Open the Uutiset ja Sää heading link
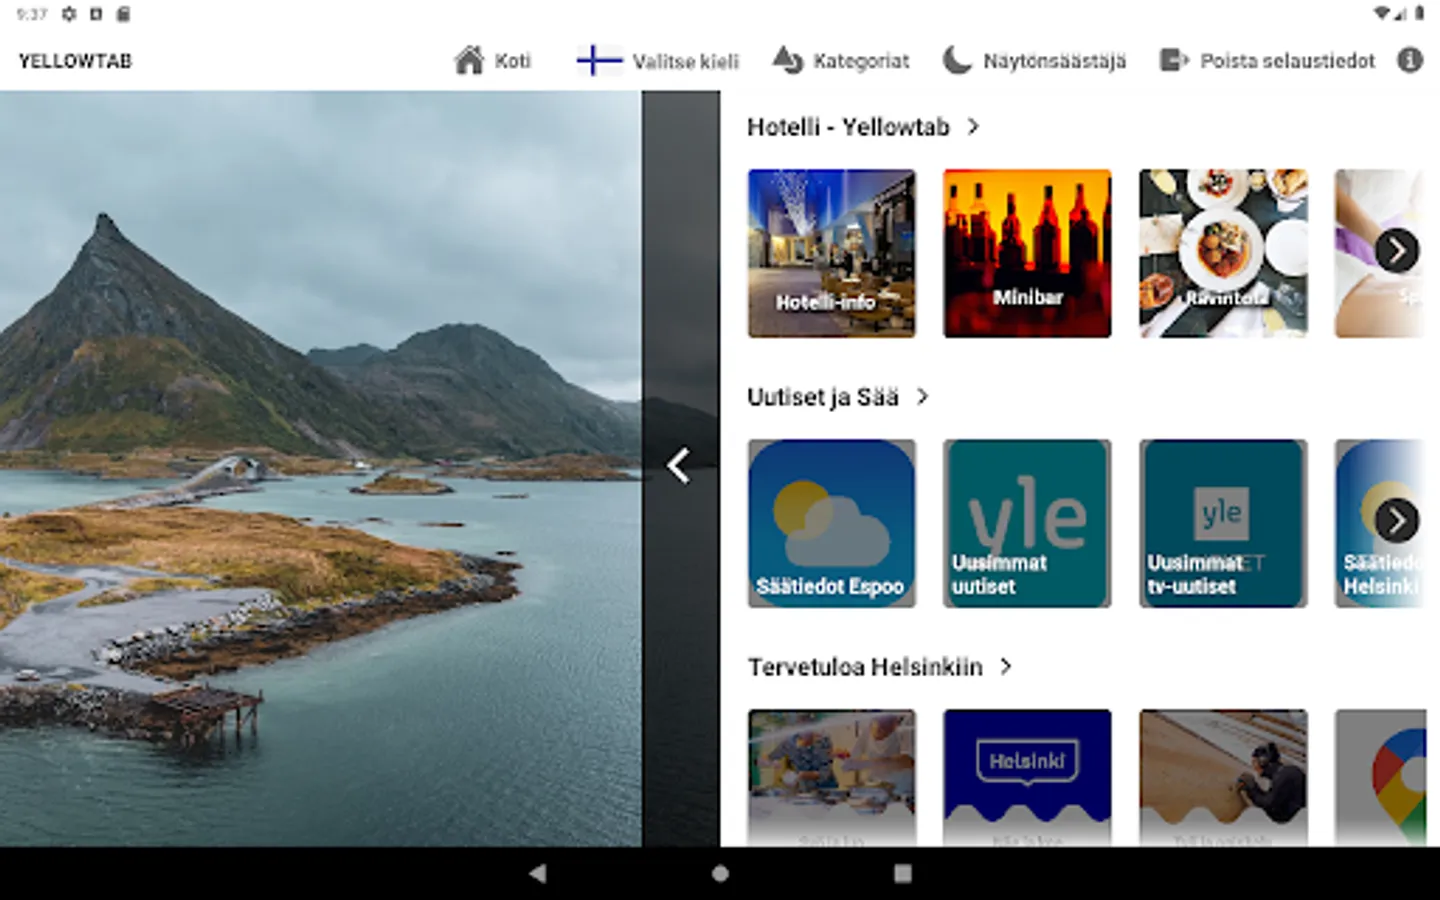1440x900 pixels. [823, 397]
